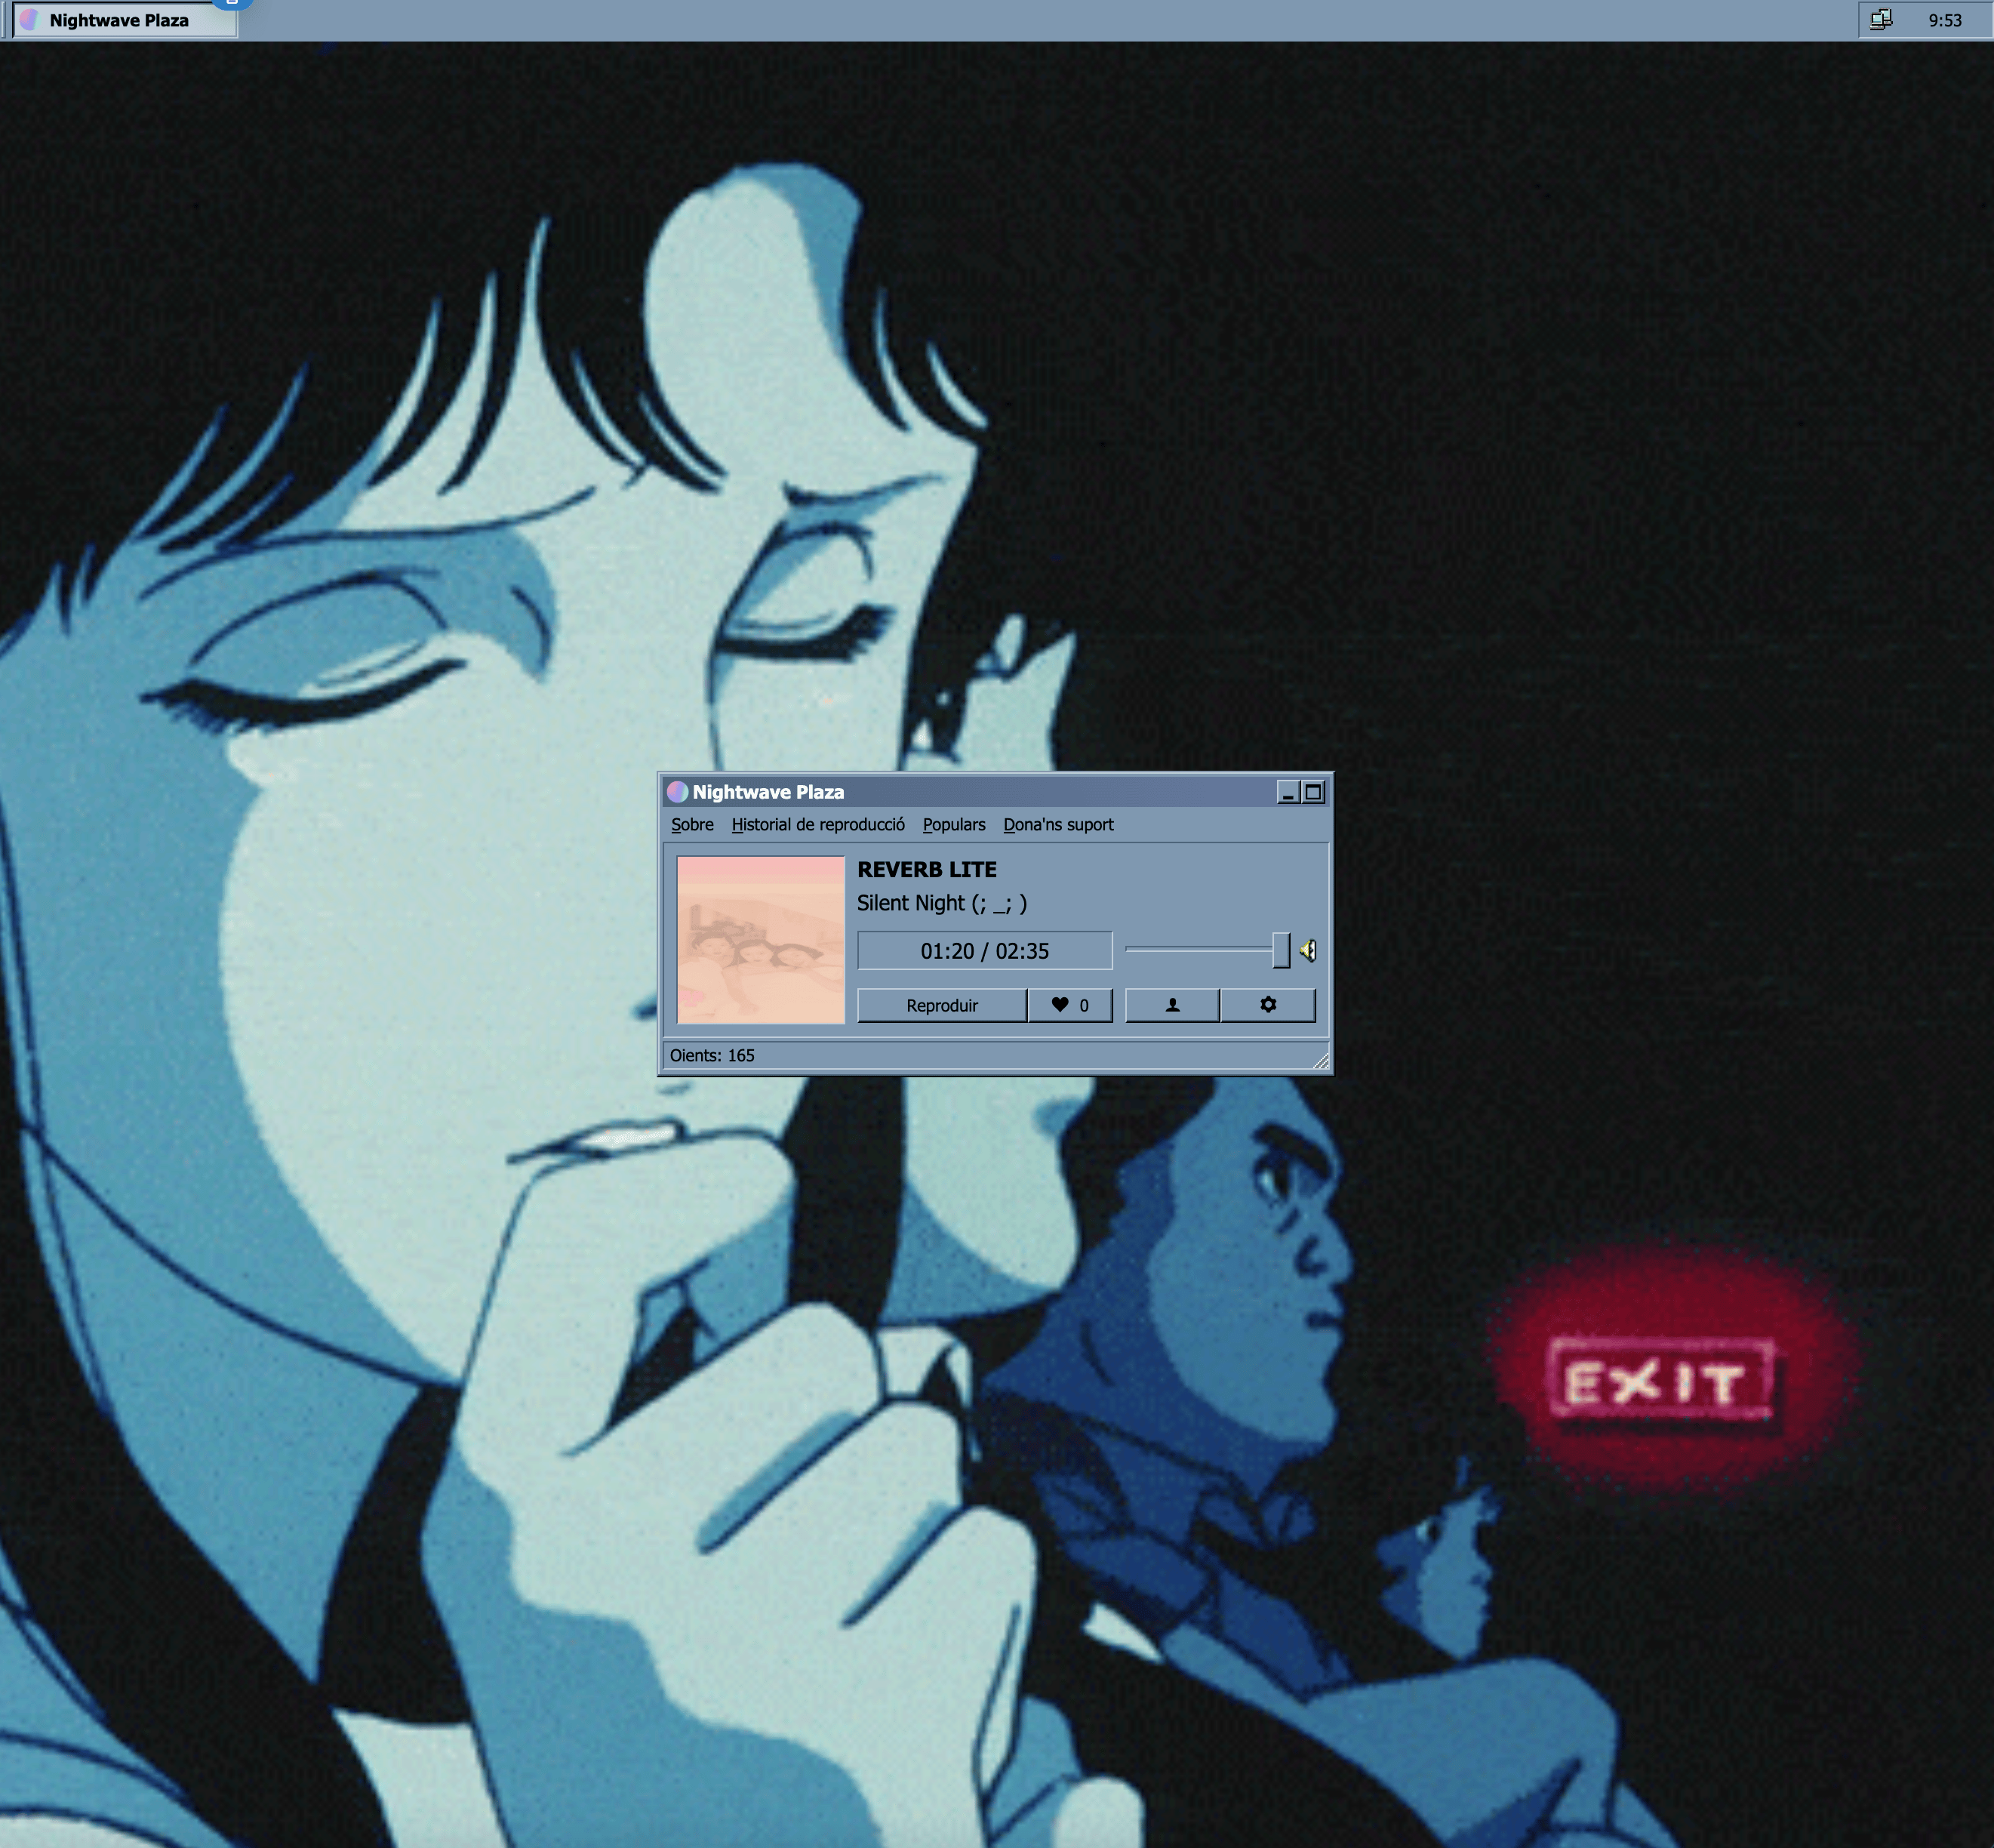Click the Oients: 165 status text

click(x=712, y=1055)
